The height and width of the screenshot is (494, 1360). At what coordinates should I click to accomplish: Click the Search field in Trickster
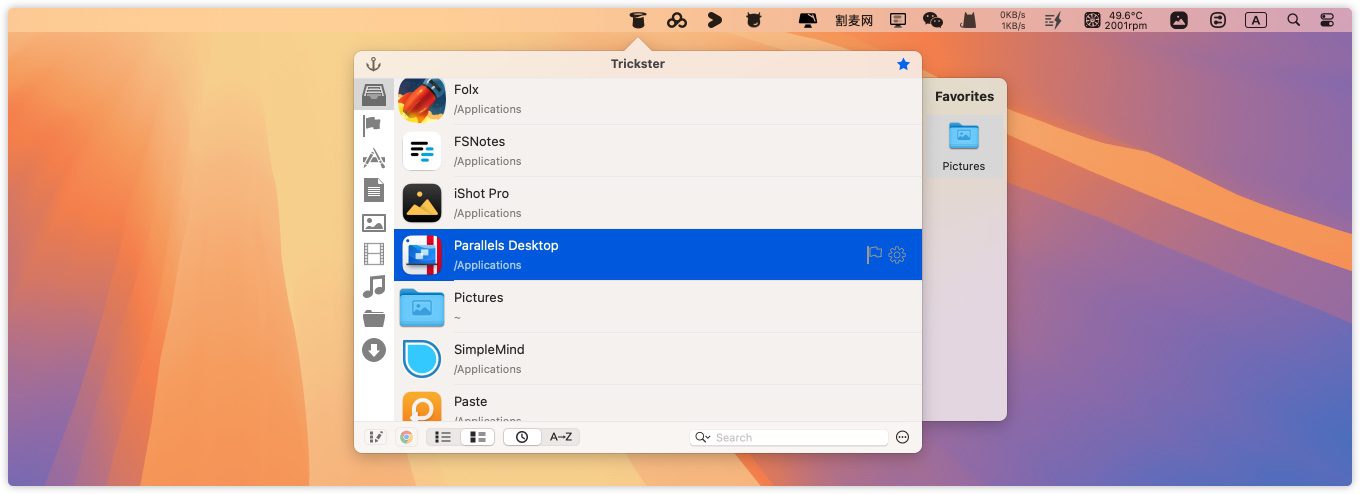click(x=789, y=437)
